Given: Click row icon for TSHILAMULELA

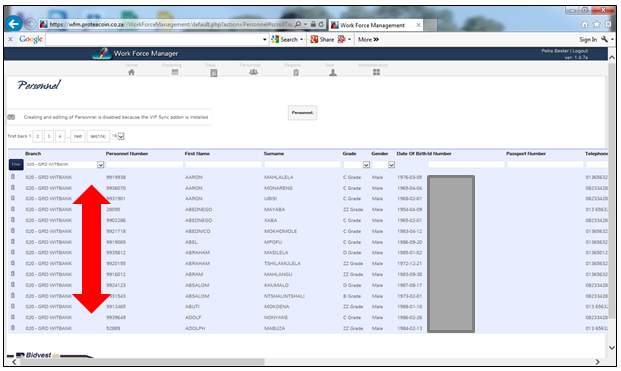Looking at the screenshot, I should click(13, 263).
